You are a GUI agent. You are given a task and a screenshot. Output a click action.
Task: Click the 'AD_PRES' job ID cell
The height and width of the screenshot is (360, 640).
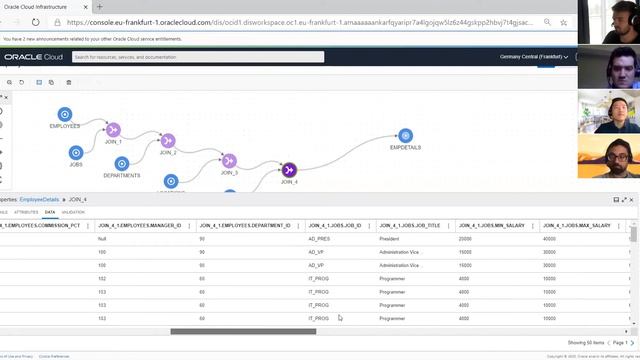point(319,239)
